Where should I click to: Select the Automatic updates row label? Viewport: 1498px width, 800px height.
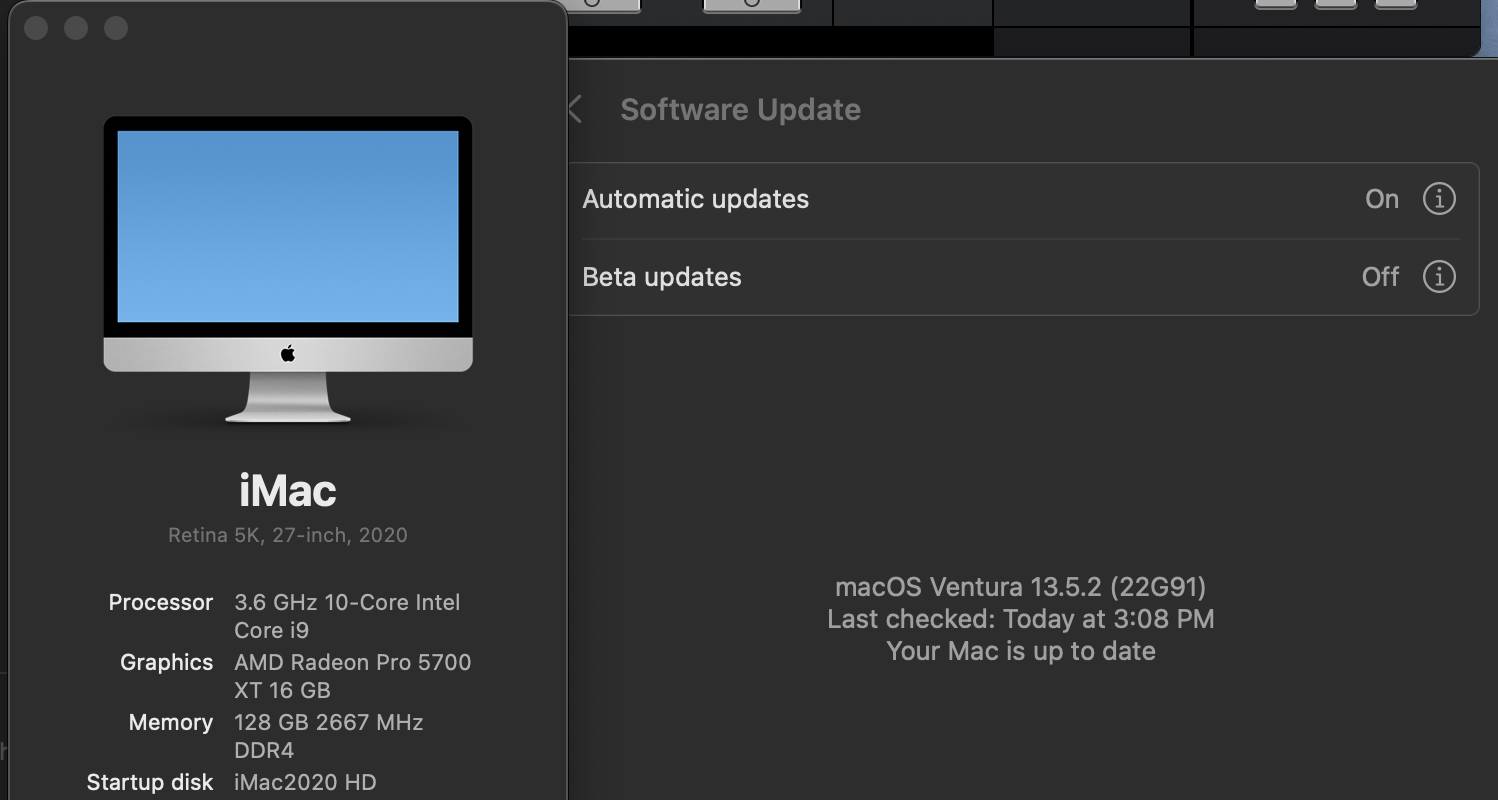[695, 199]
